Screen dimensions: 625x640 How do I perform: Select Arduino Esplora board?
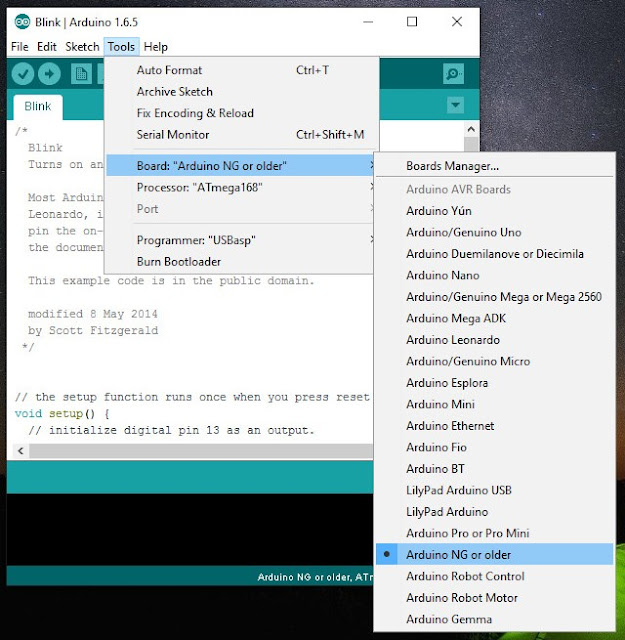(494, 383)
